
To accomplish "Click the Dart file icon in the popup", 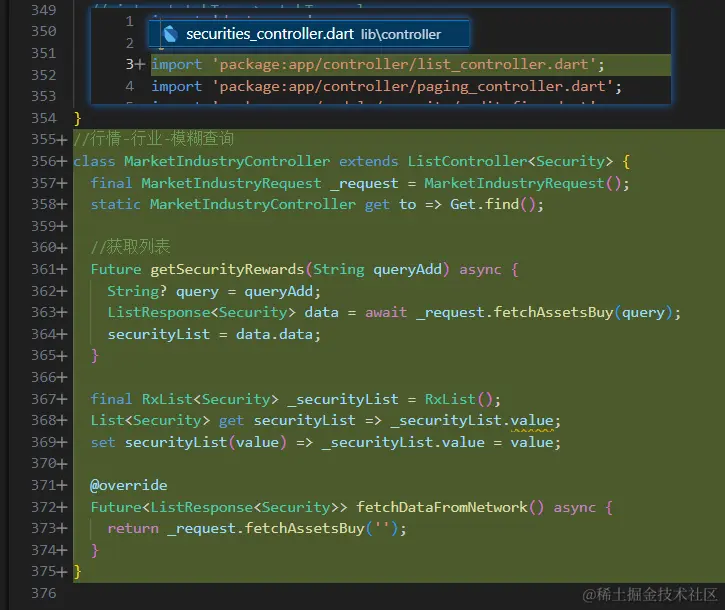I will click(x=171, y=34).
